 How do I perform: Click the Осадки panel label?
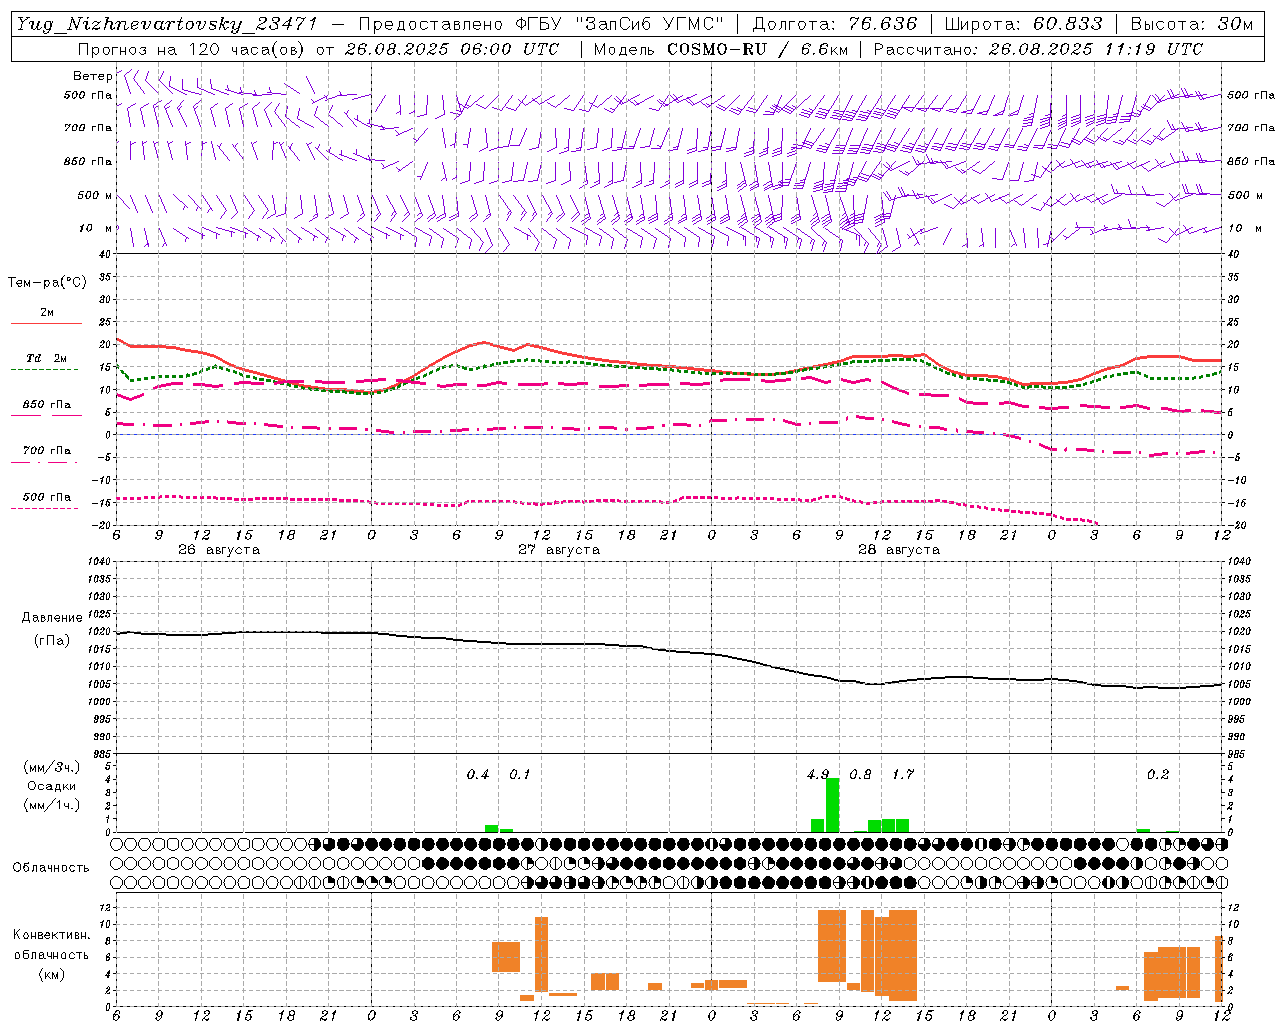click(x=51, y=786)
